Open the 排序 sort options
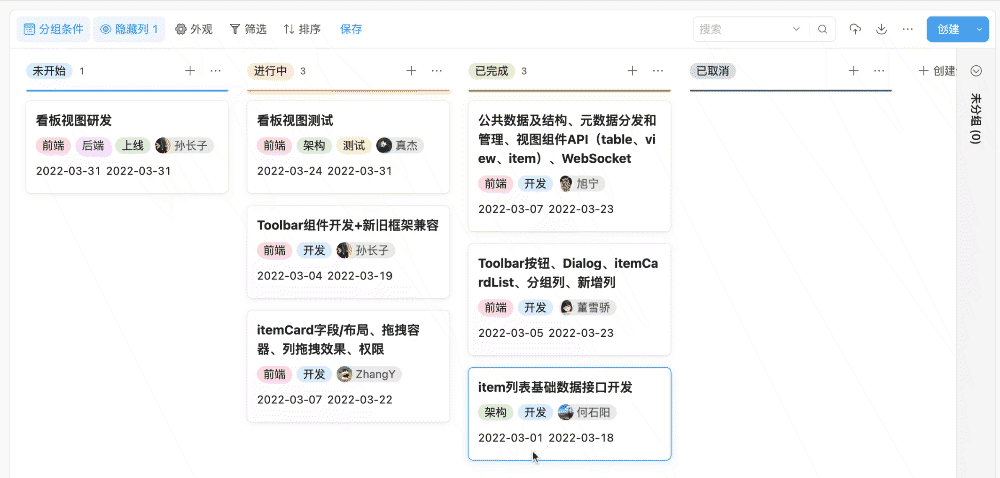Screen dimensions: 1000x478 302,29
